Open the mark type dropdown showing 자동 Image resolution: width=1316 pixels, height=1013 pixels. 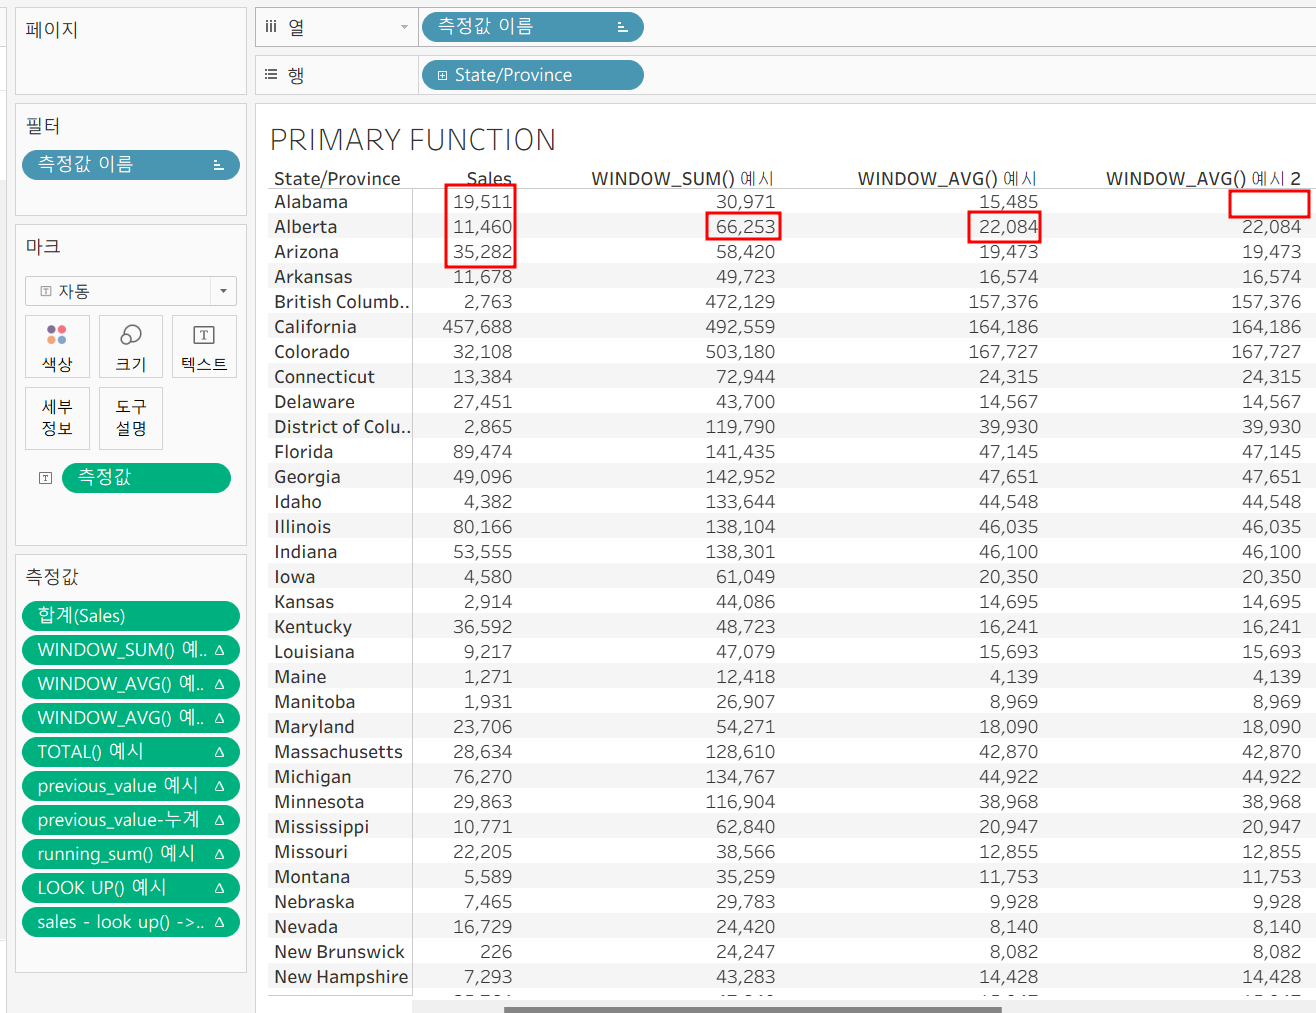(x=131, y=291)
